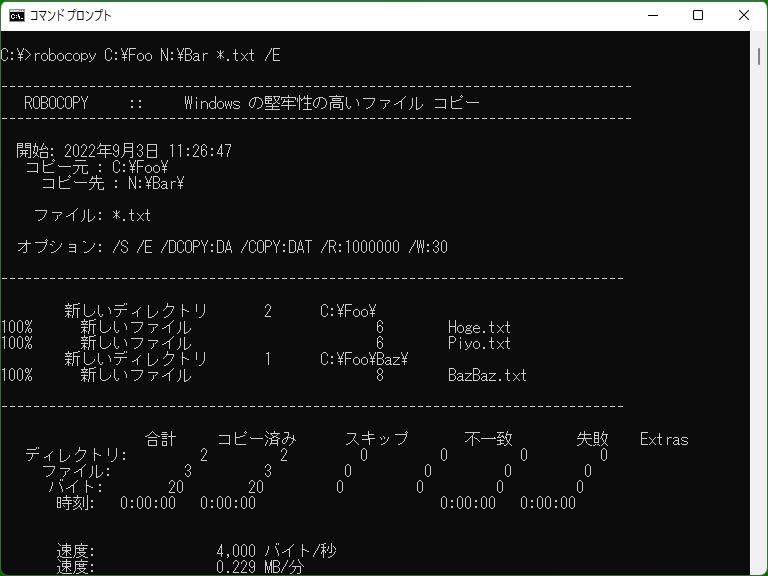
Task: Click the ディレクトリ: row label
Action: [76, 455]
